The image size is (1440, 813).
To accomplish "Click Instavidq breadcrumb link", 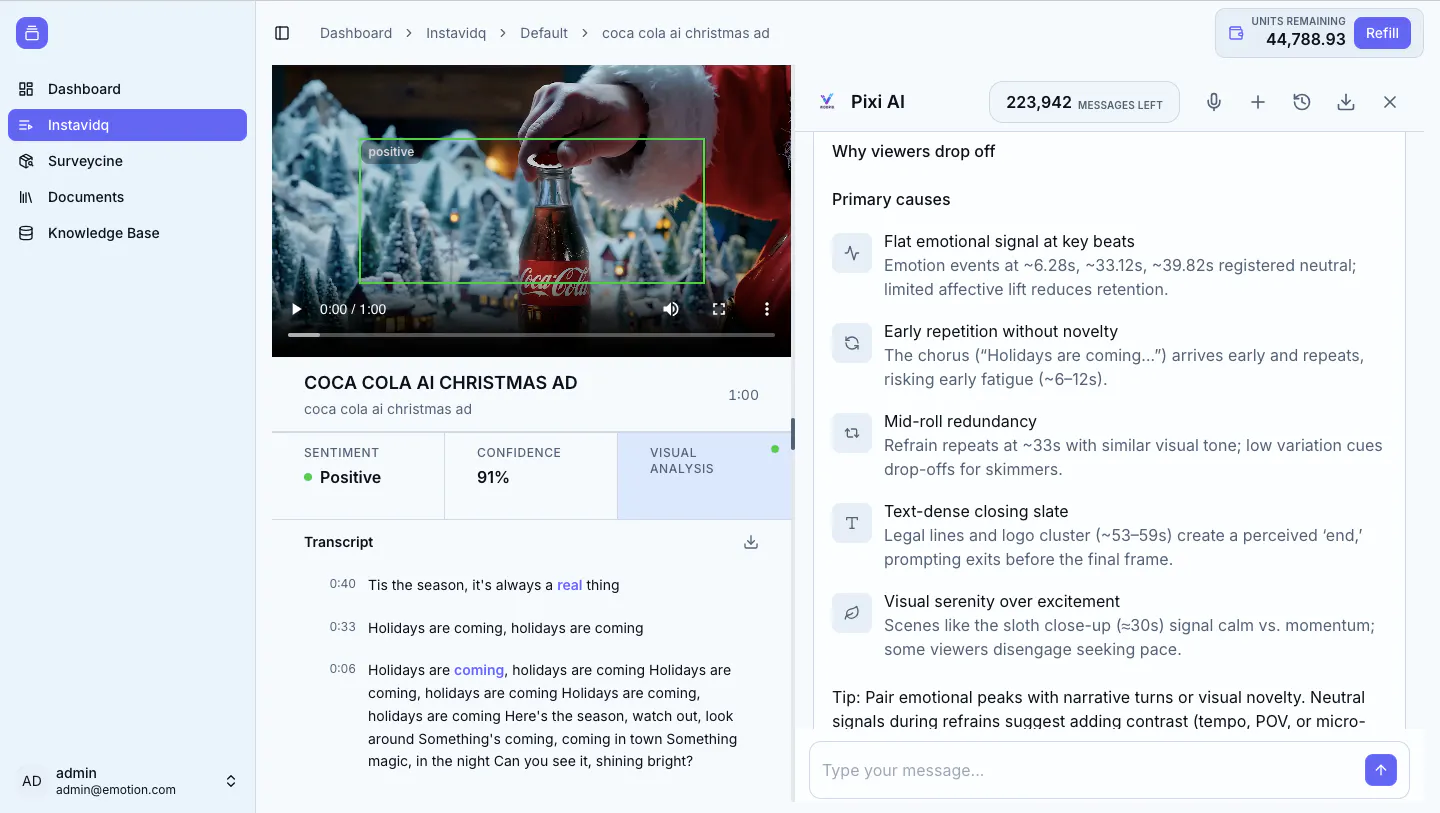I will point(456,33).
